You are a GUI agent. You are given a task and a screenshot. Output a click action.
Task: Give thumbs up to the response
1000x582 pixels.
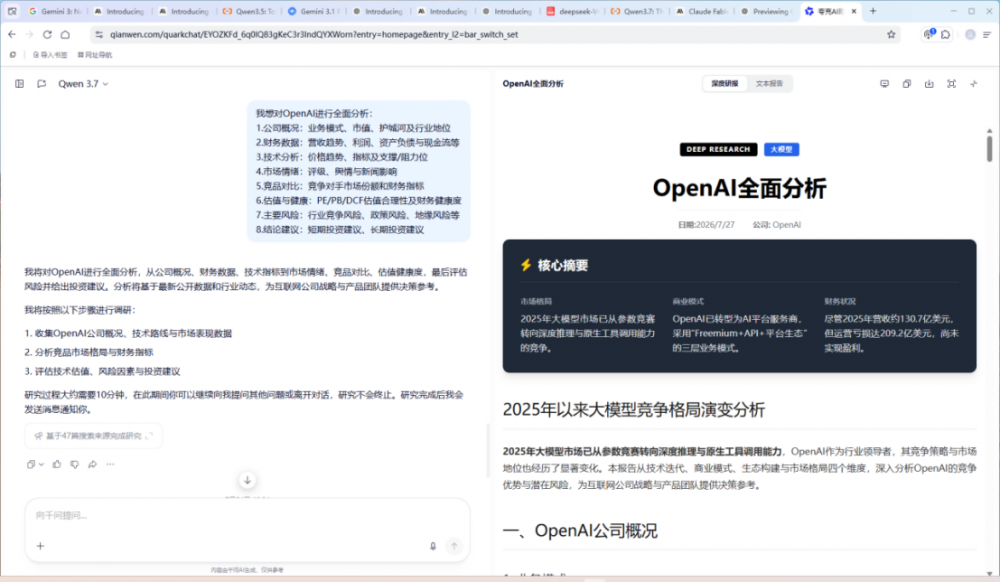pyautogui.click(x=57, y=464)
